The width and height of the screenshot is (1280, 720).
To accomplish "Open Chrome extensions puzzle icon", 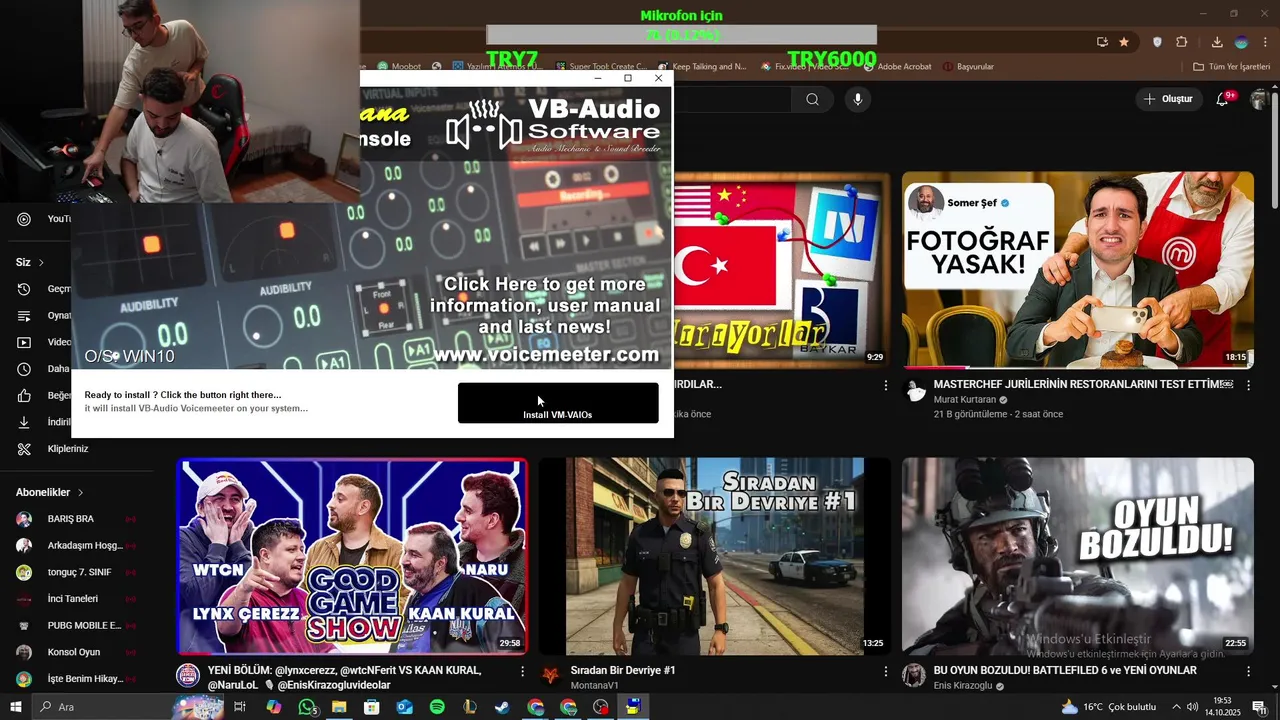I will coord(1182,42).
